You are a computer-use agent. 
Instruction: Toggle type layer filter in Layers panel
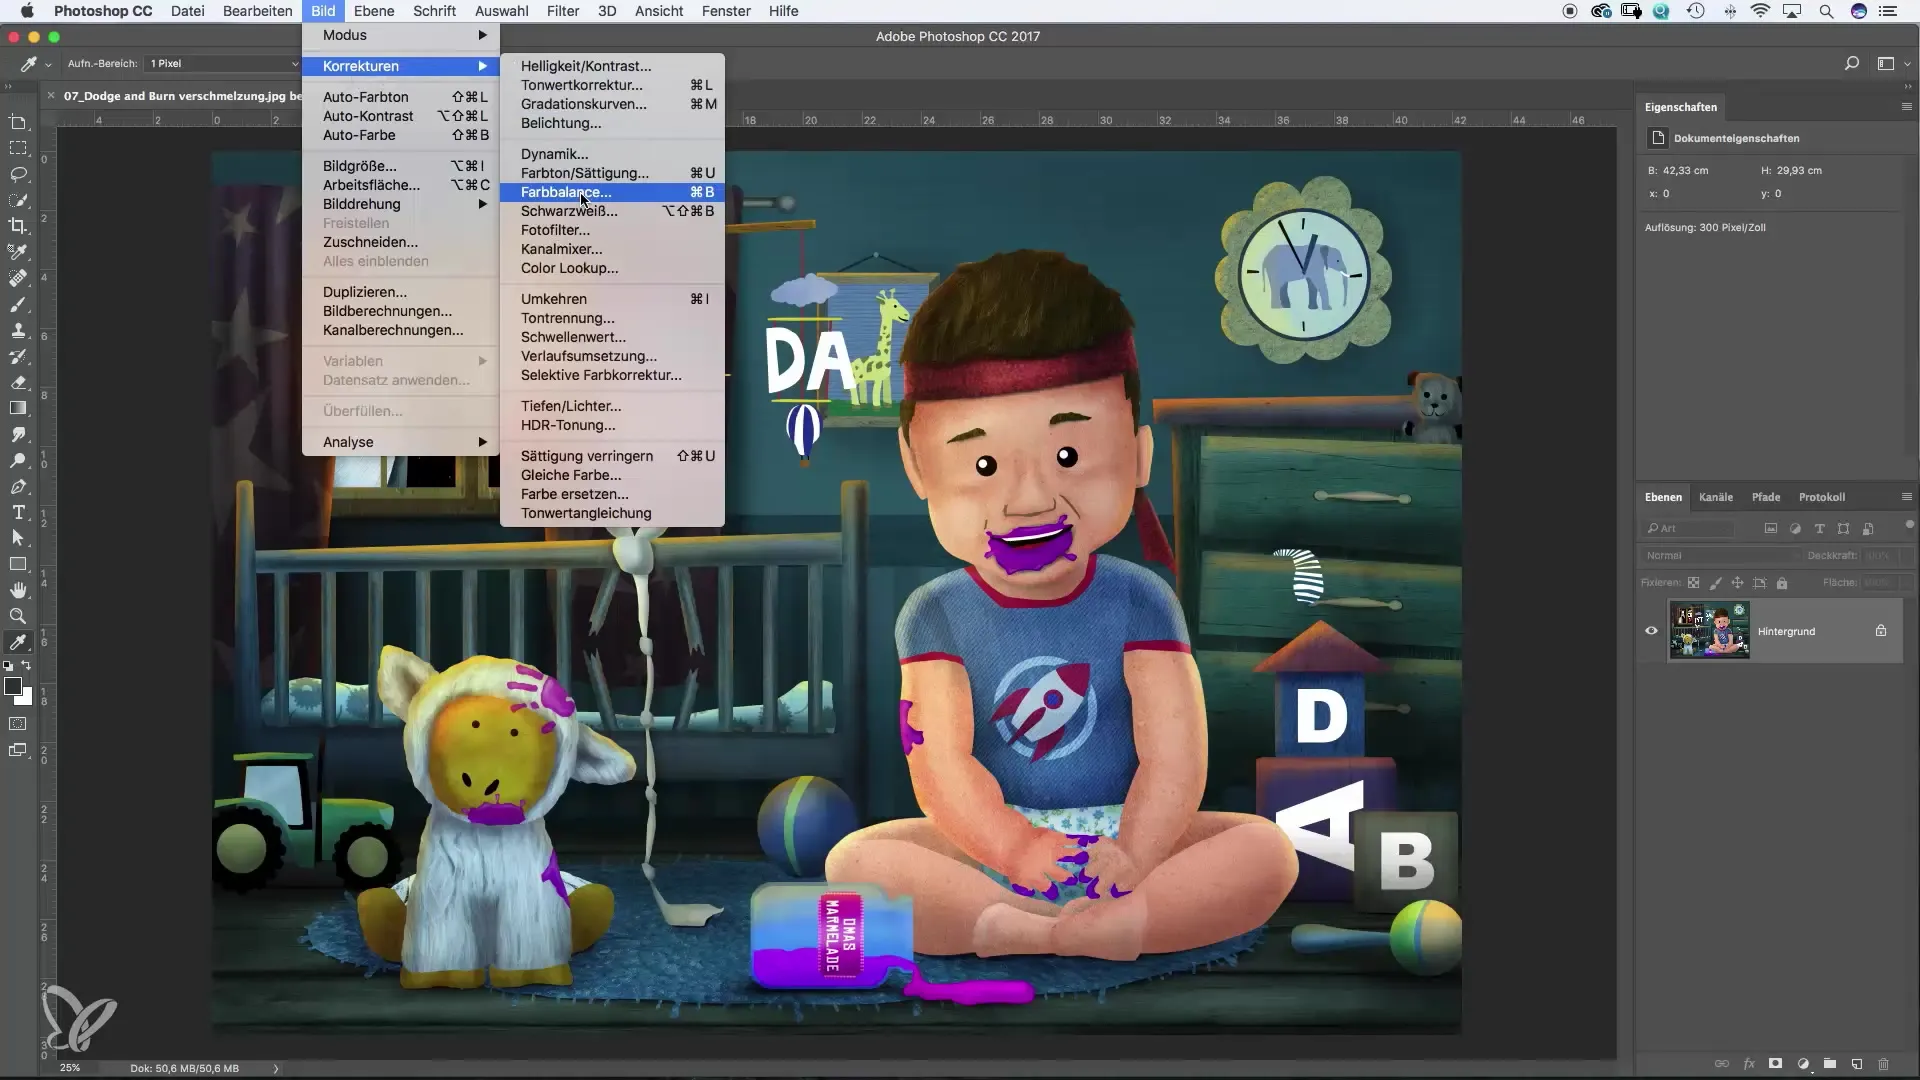tap(1819, 528)
